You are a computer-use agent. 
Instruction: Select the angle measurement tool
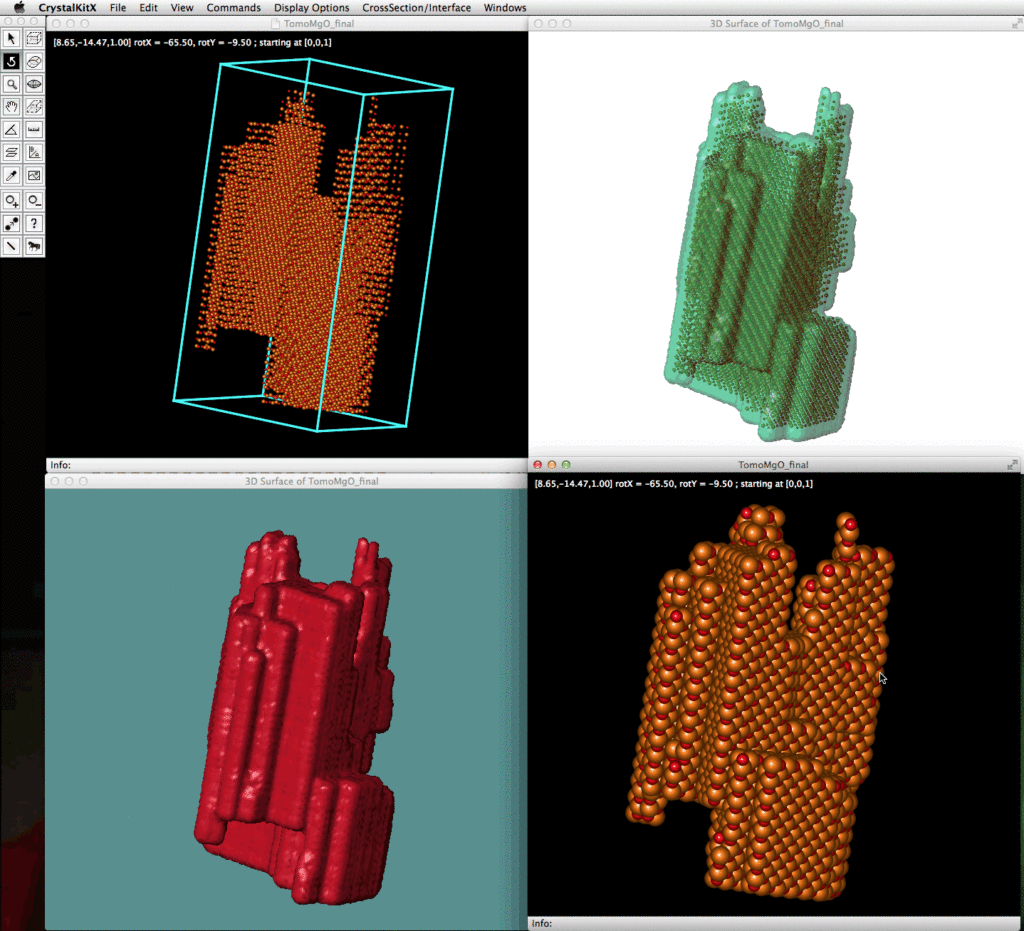point(11,130)
